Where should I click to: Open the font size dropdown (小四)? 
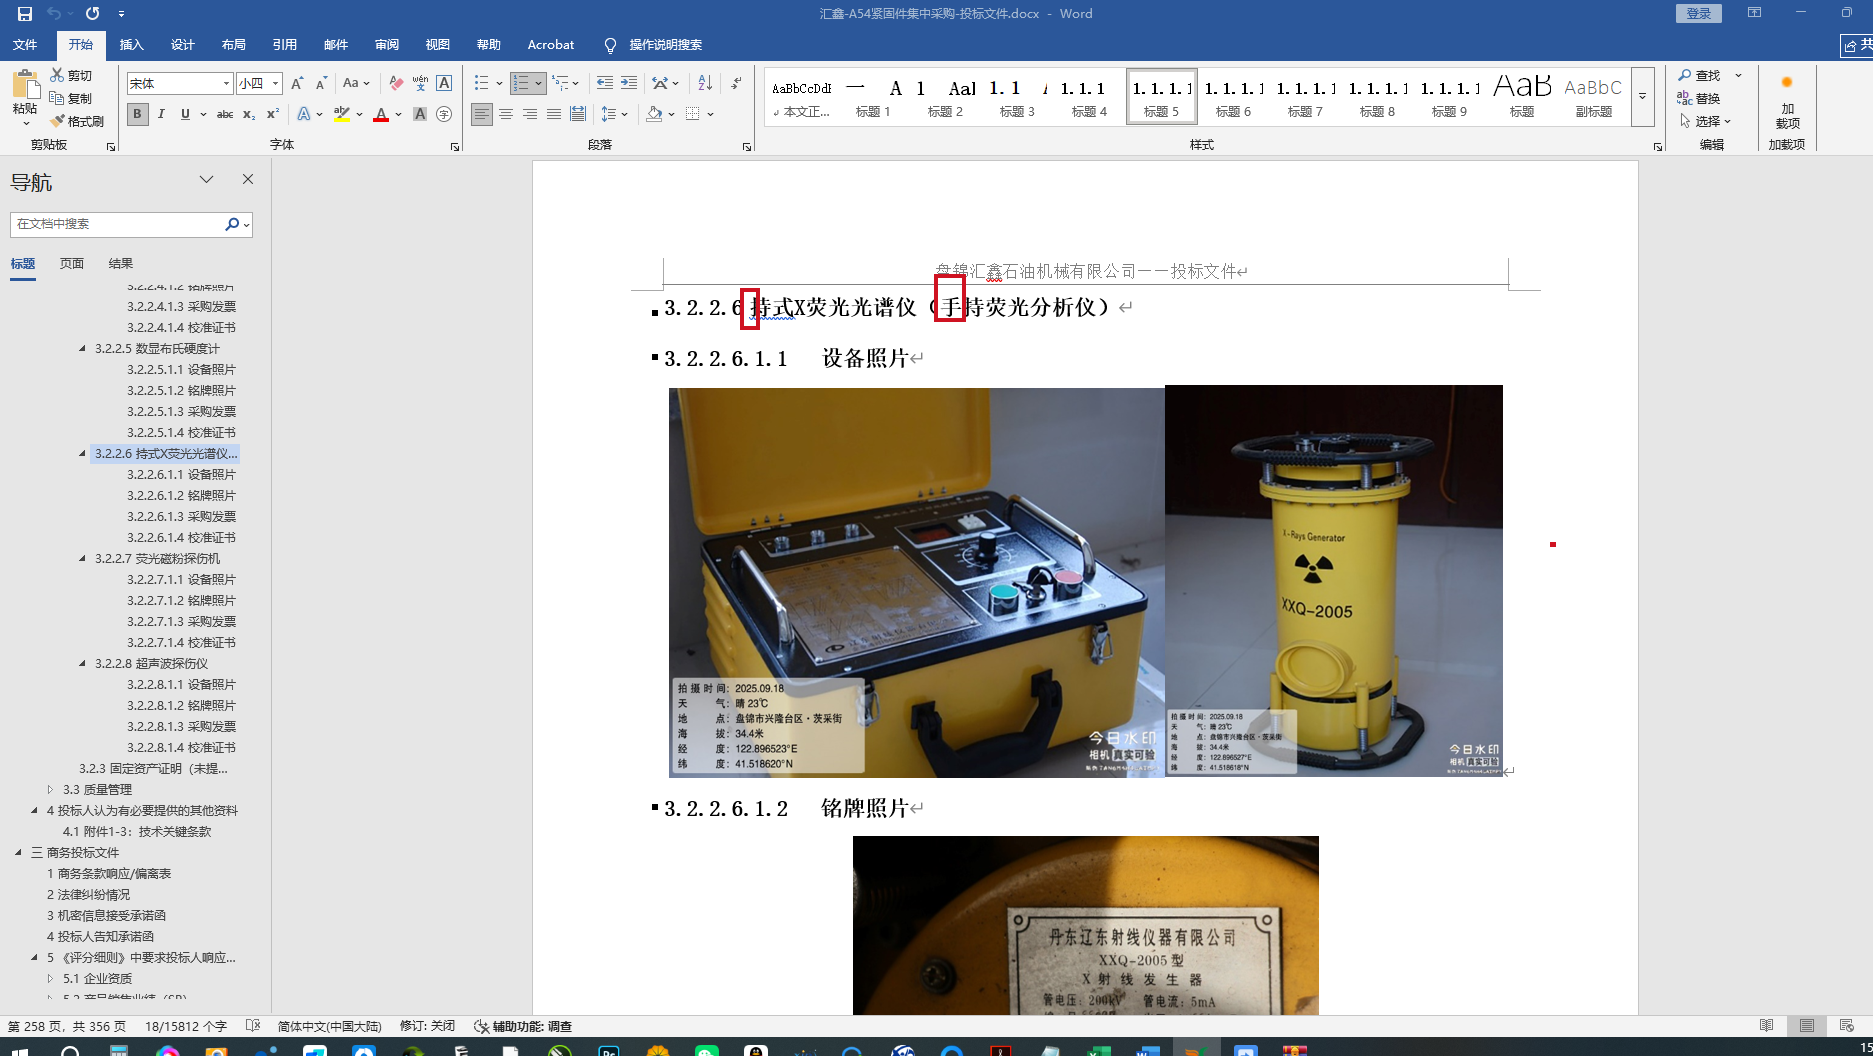pos(275,84)
